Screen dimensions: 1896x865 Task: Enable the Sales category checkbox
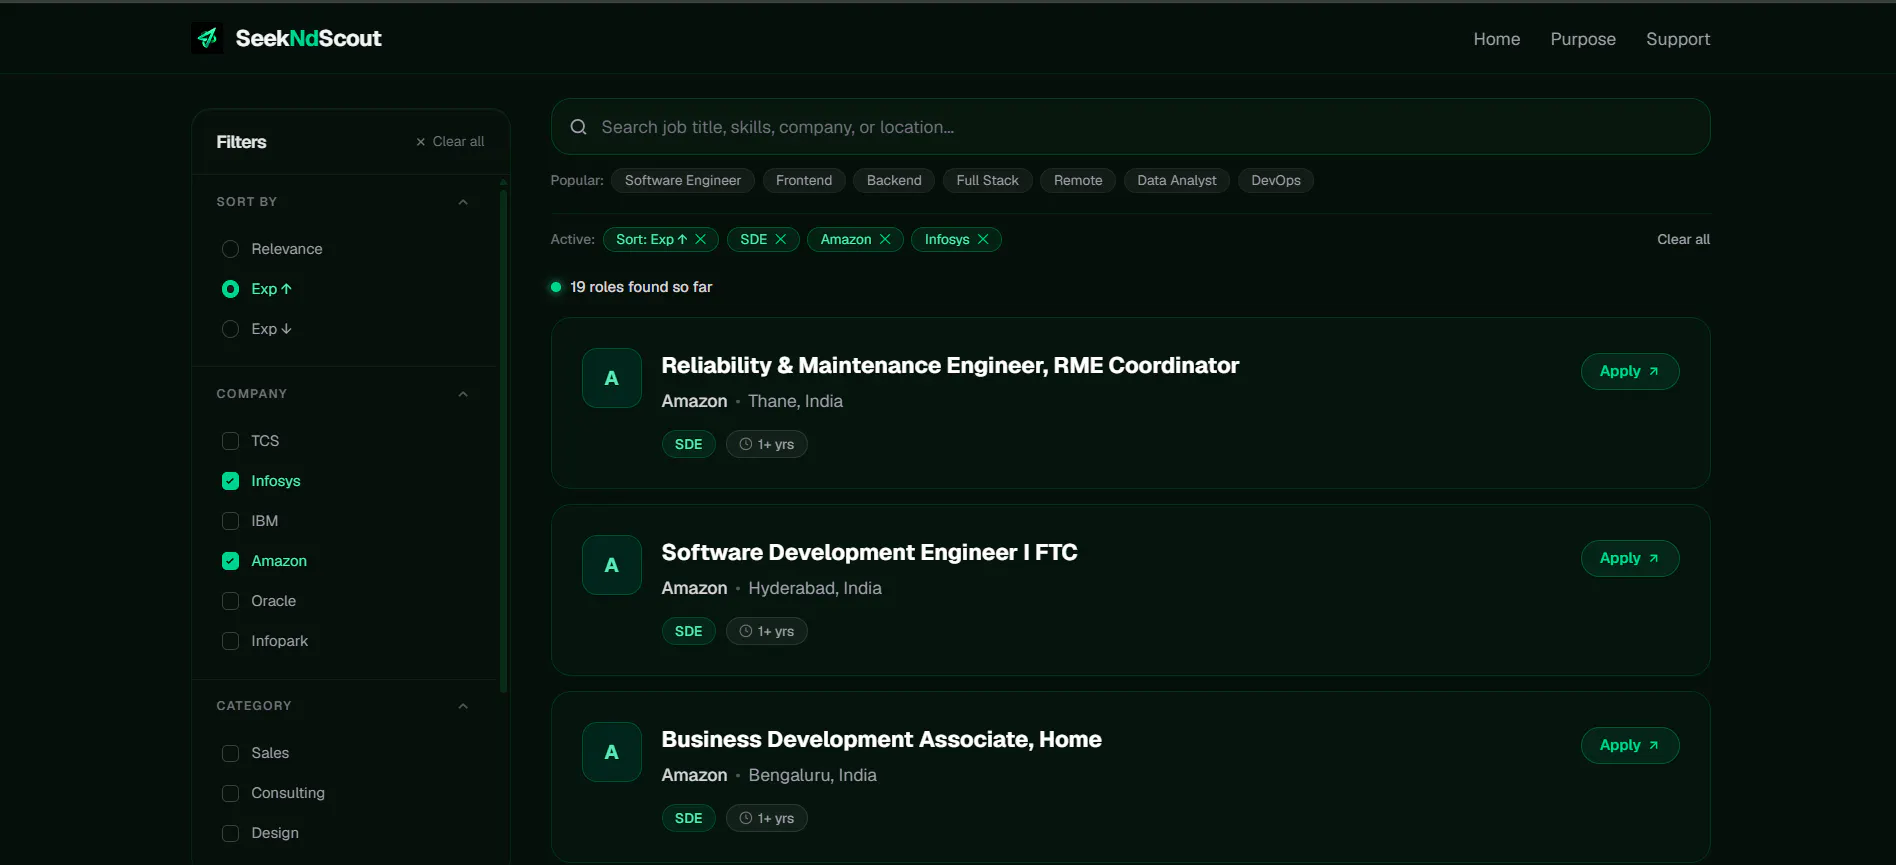pos(230,753)
